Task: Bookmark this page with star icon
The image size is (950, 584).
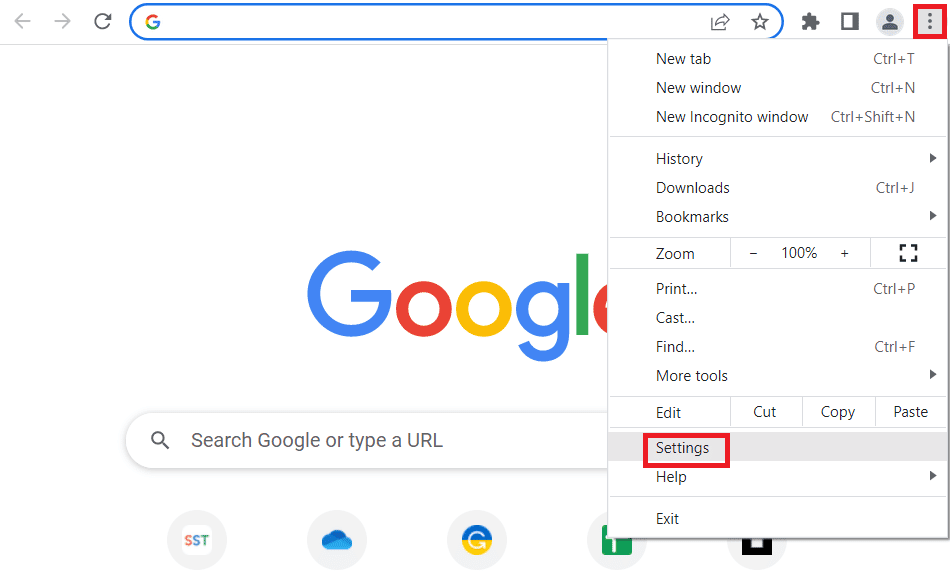Action: click(760, 21)
